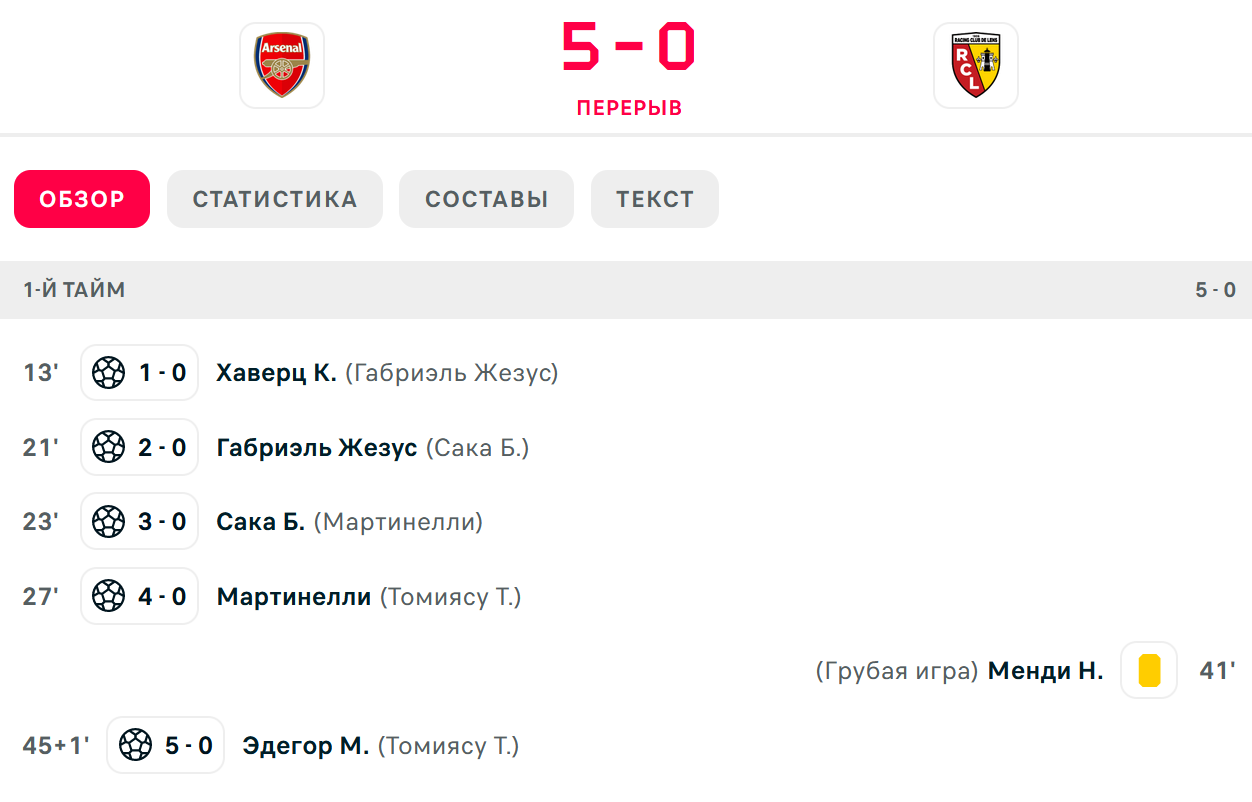Open scorer Габриэль Жезус at 21 minutes
The image size is (1252, 802).
(317, 447)
